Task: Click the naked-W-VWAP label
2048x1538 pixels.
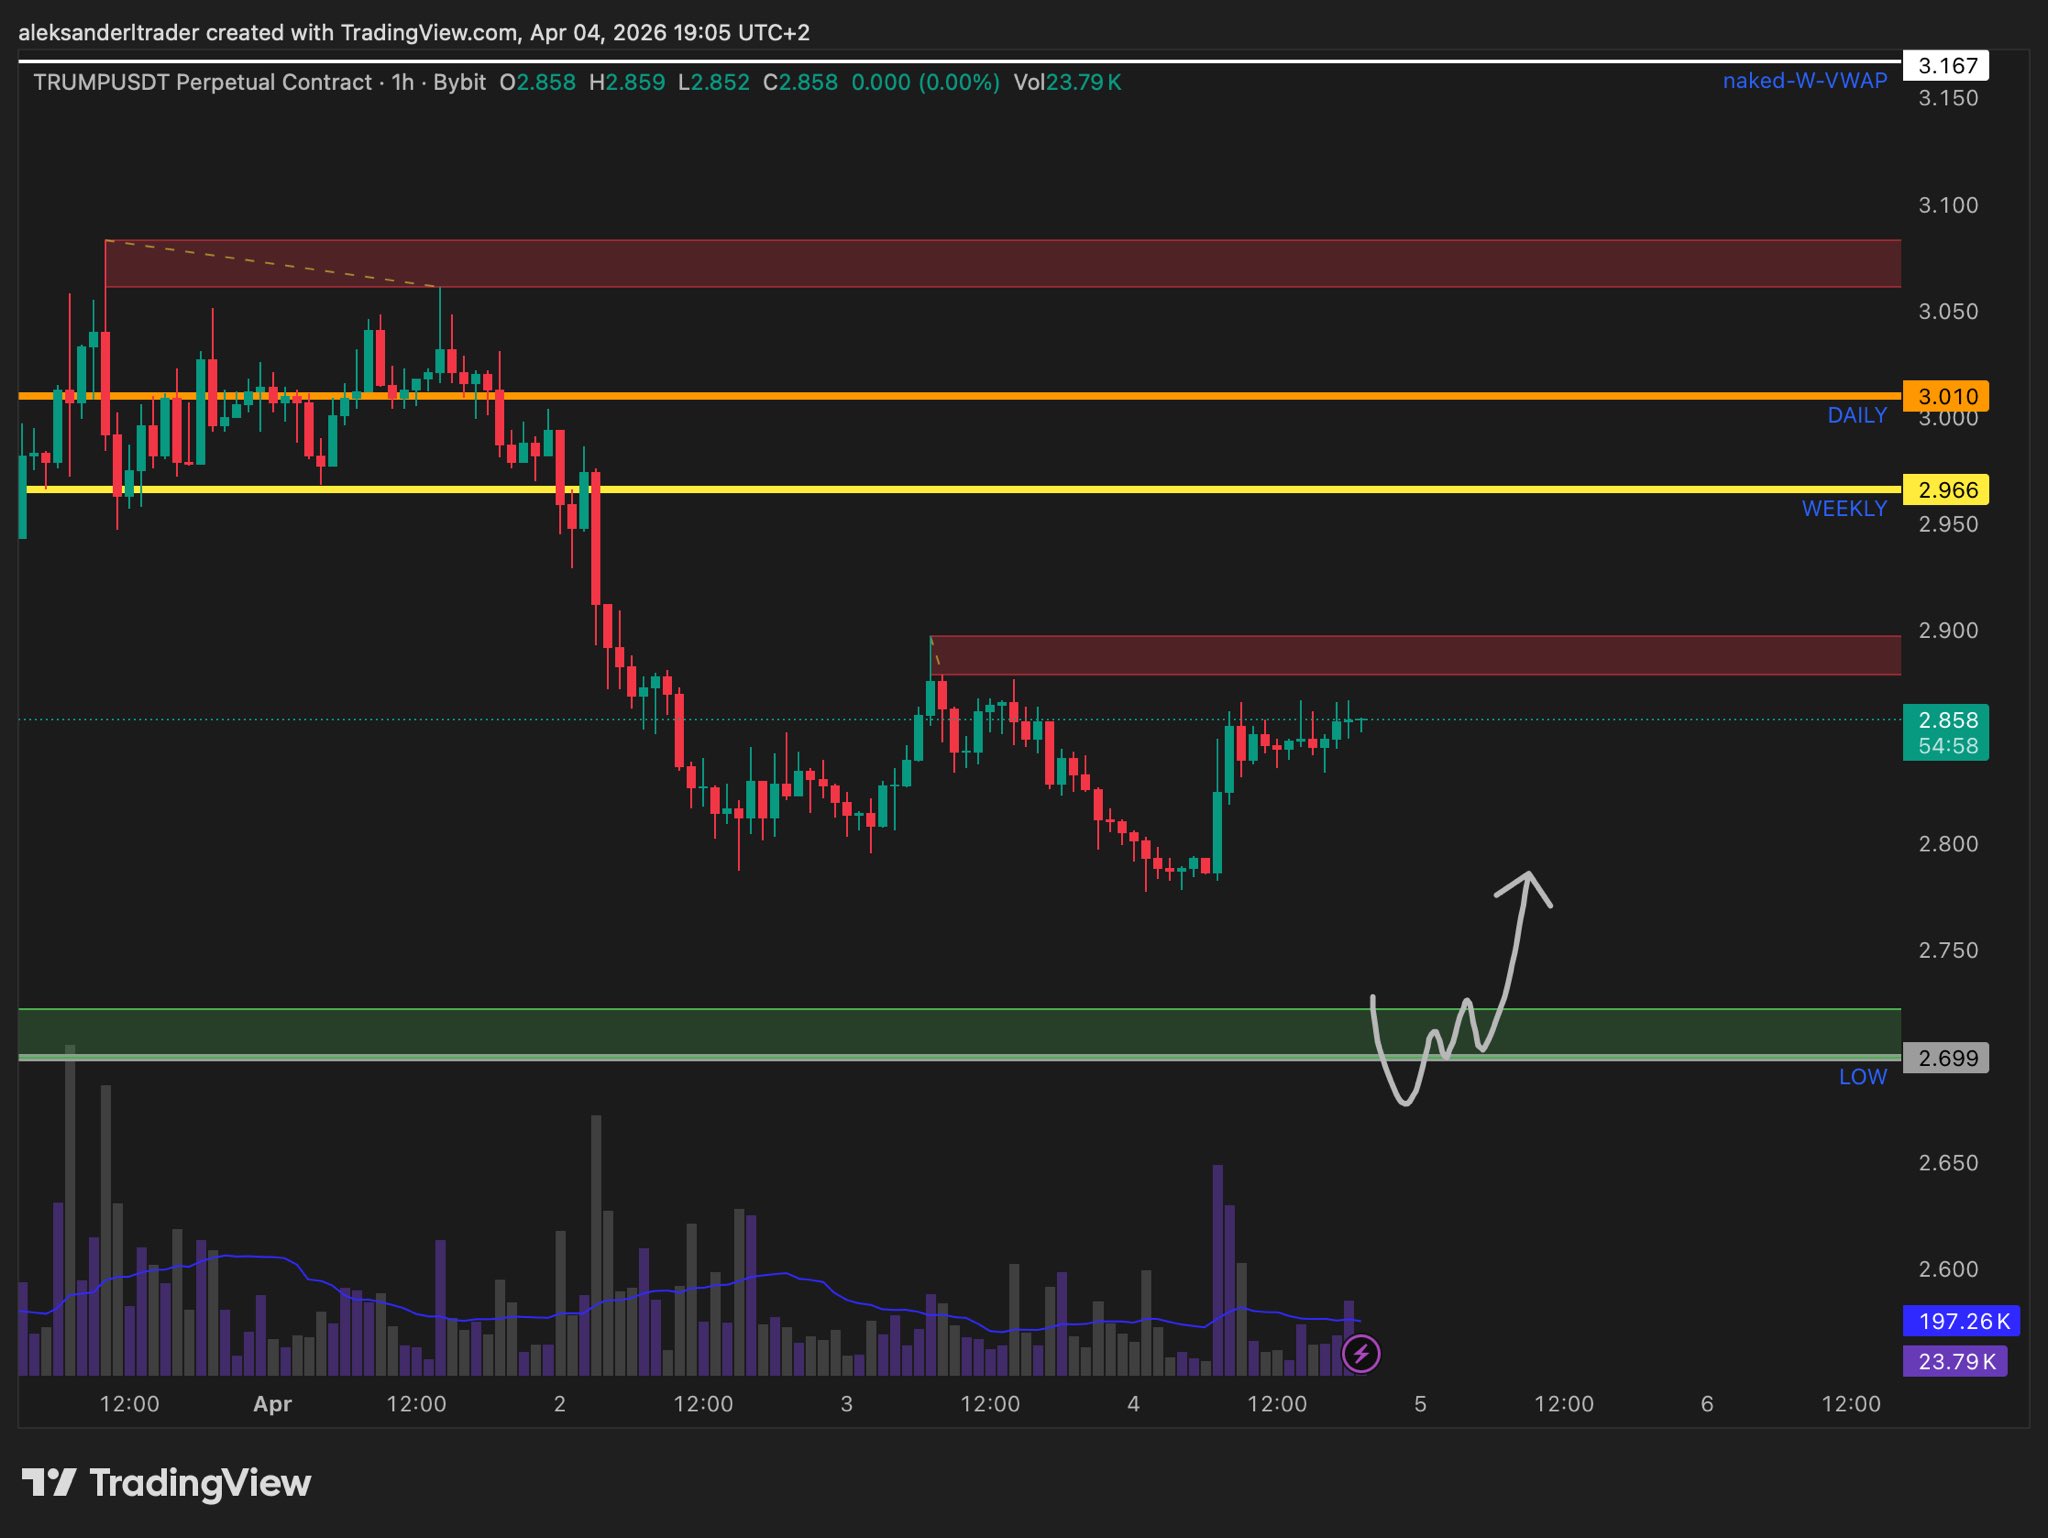Action: 1804,81
